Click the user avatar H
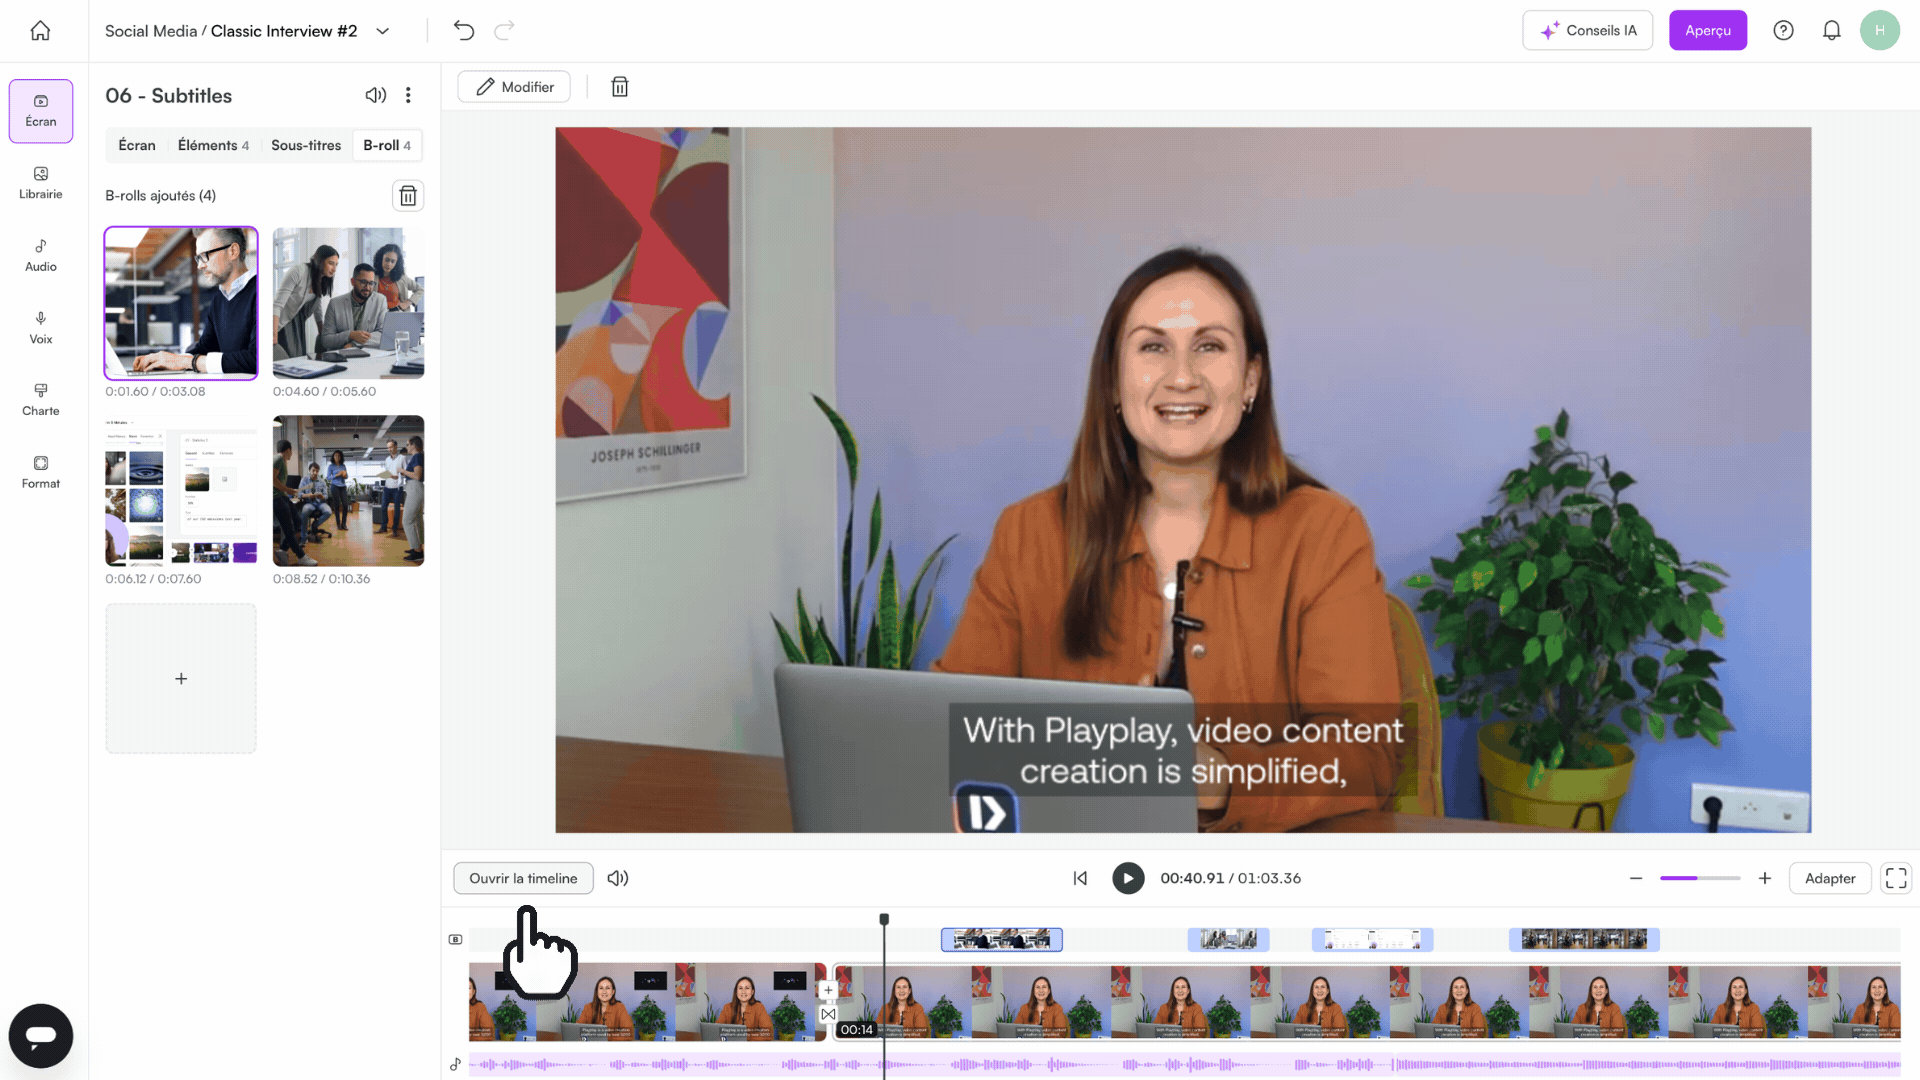1920x1080 pixels. pos(1879,30)
